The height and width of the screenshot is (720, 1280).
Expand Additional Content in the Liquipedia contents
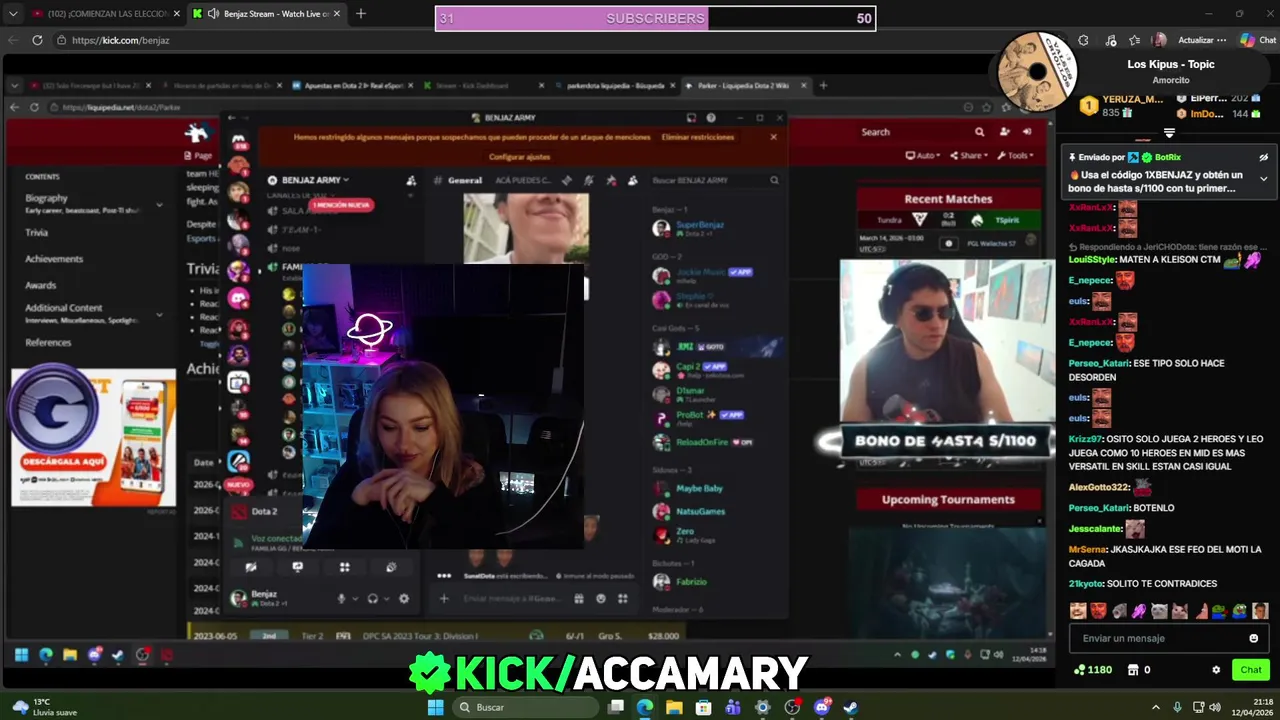158,314
